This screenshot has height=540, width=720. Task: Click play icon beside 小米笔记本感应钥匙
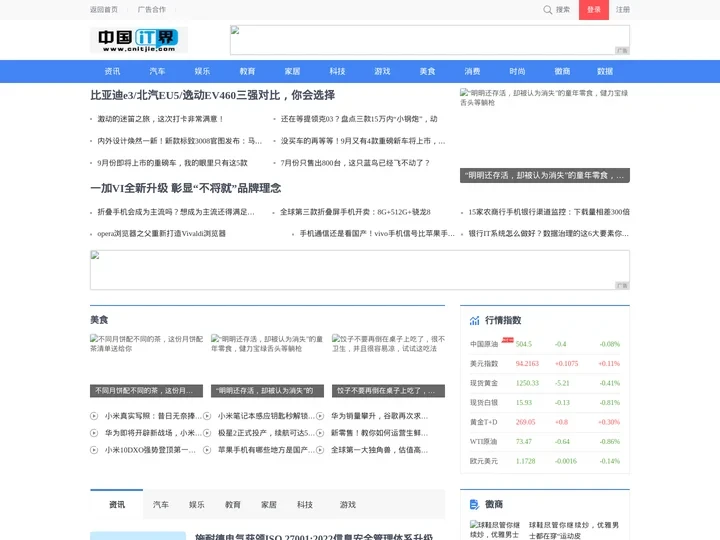tap(207, 416)
